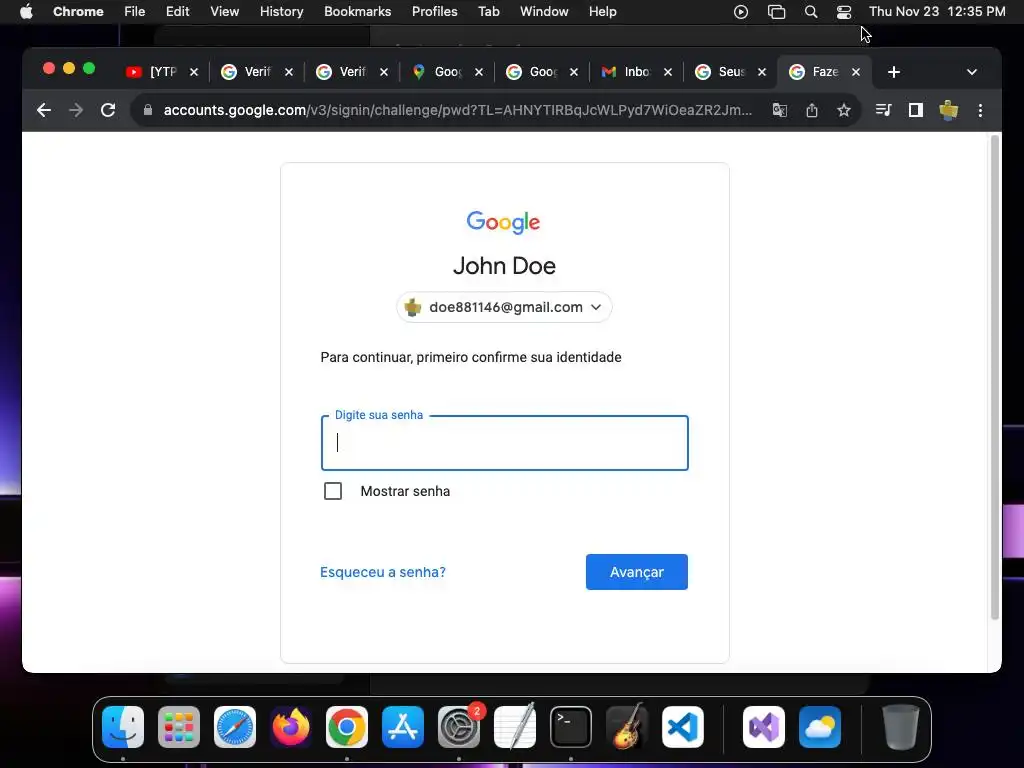
Task: Launch GarageBand from the Dock
Action: click(x=627, y=727)
